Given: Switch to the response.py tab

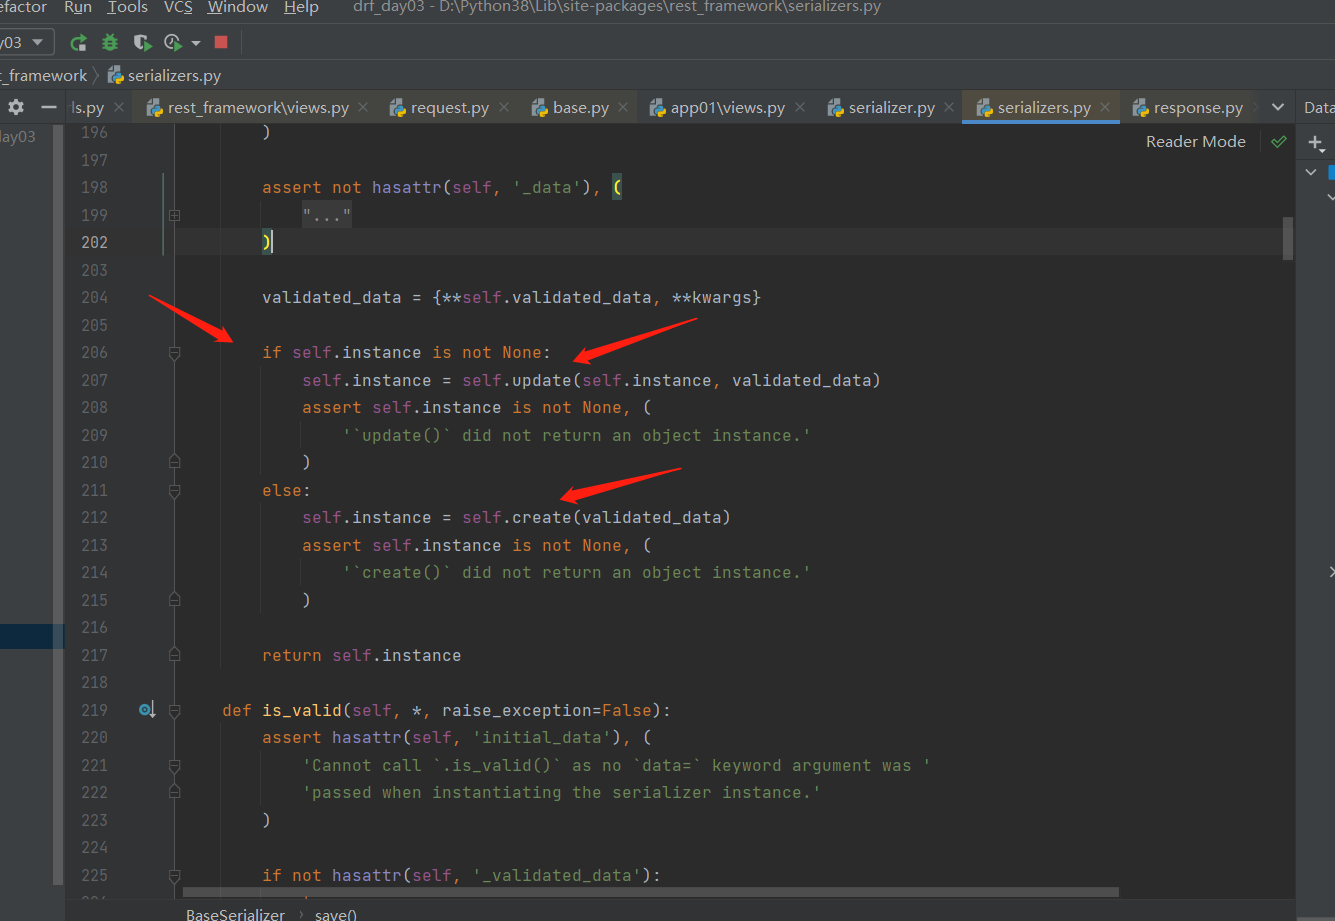Looking at the screenshot, I should (x=1188, y=107).
